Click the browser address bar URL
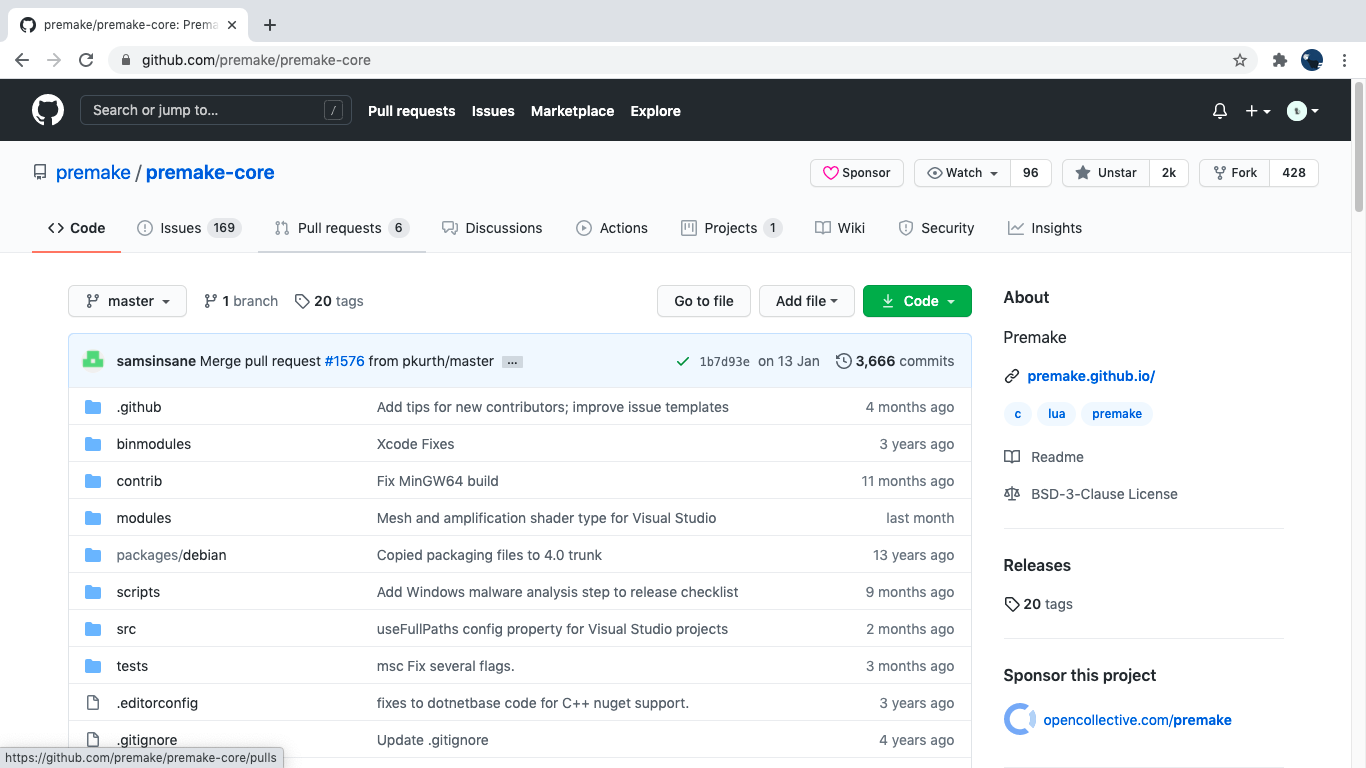Image resolution: width=1366 pixels, height=768 pixels. [256, 60]
